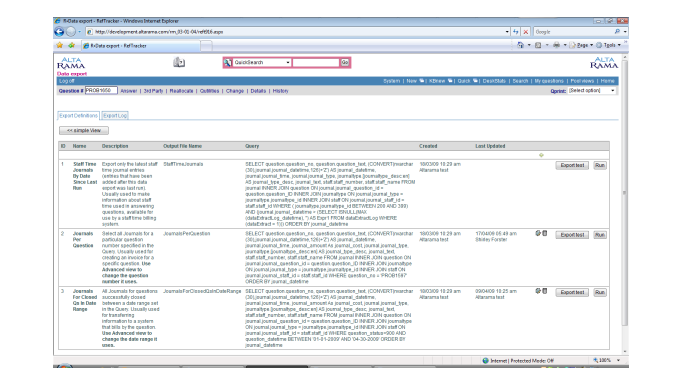679x378 pixels.
Task: Click Run for Staff Time Journals row
Action: point(600,165)
